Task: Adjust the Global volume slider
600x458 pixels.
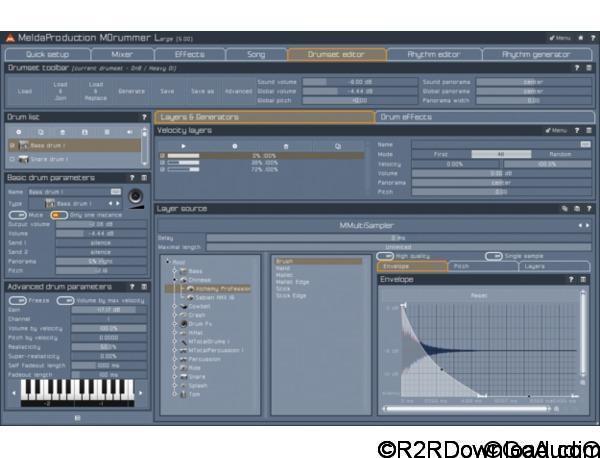Action: coord(360,91)
